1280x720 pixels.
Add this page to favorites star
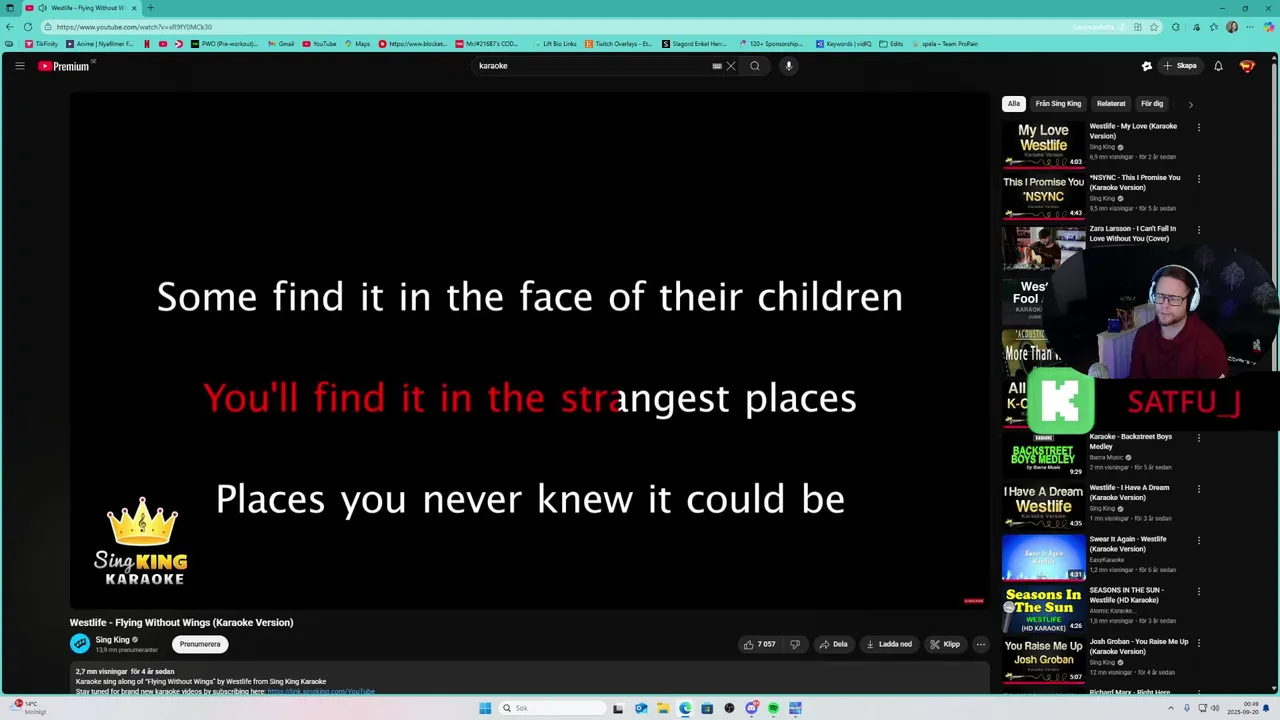(x=1154, y=27)
